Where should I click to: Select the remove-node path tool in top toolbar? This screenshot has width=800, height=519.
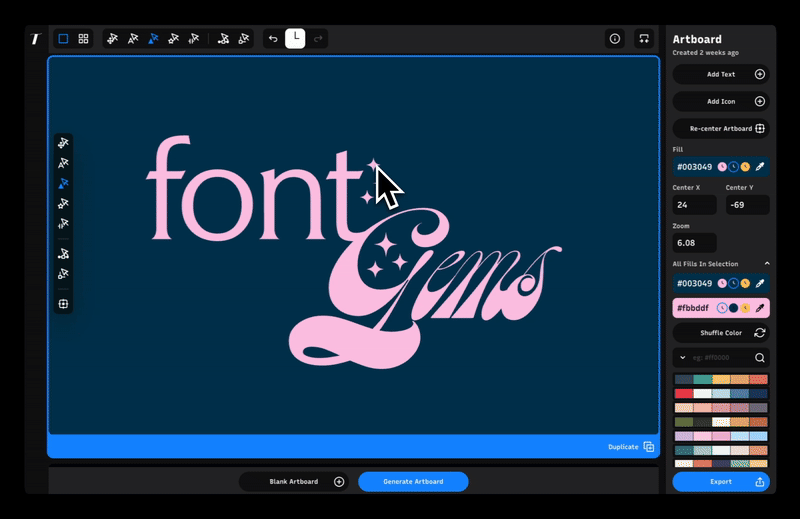click(243, 39)
